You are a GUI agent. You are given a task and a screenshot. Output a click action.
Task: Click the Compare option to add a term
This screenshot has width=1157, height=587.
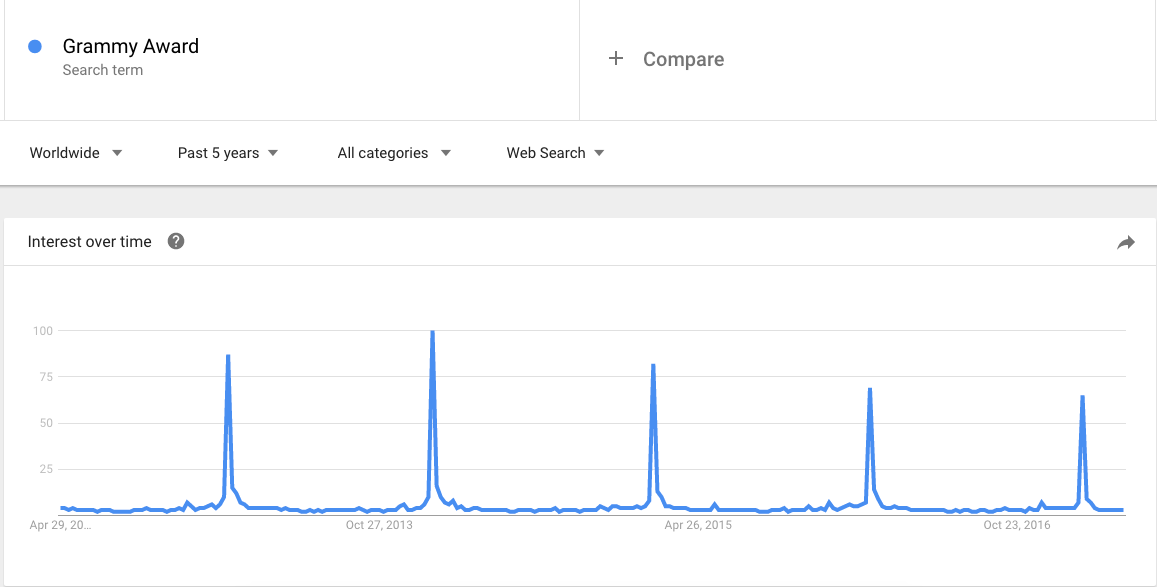[683, 59]
